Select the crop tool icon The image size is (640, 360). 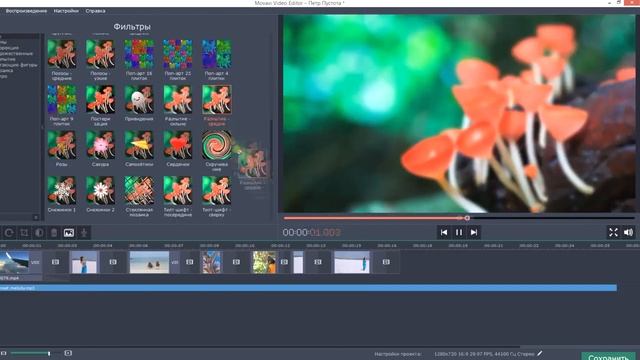tap(24, 233)
